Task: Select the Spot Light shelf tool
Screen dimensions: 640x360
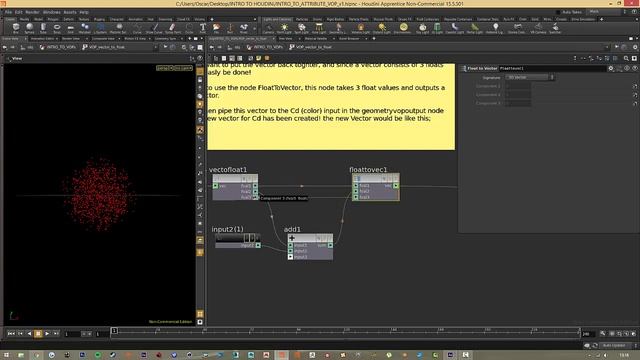Action: click(x=302, y=28)
